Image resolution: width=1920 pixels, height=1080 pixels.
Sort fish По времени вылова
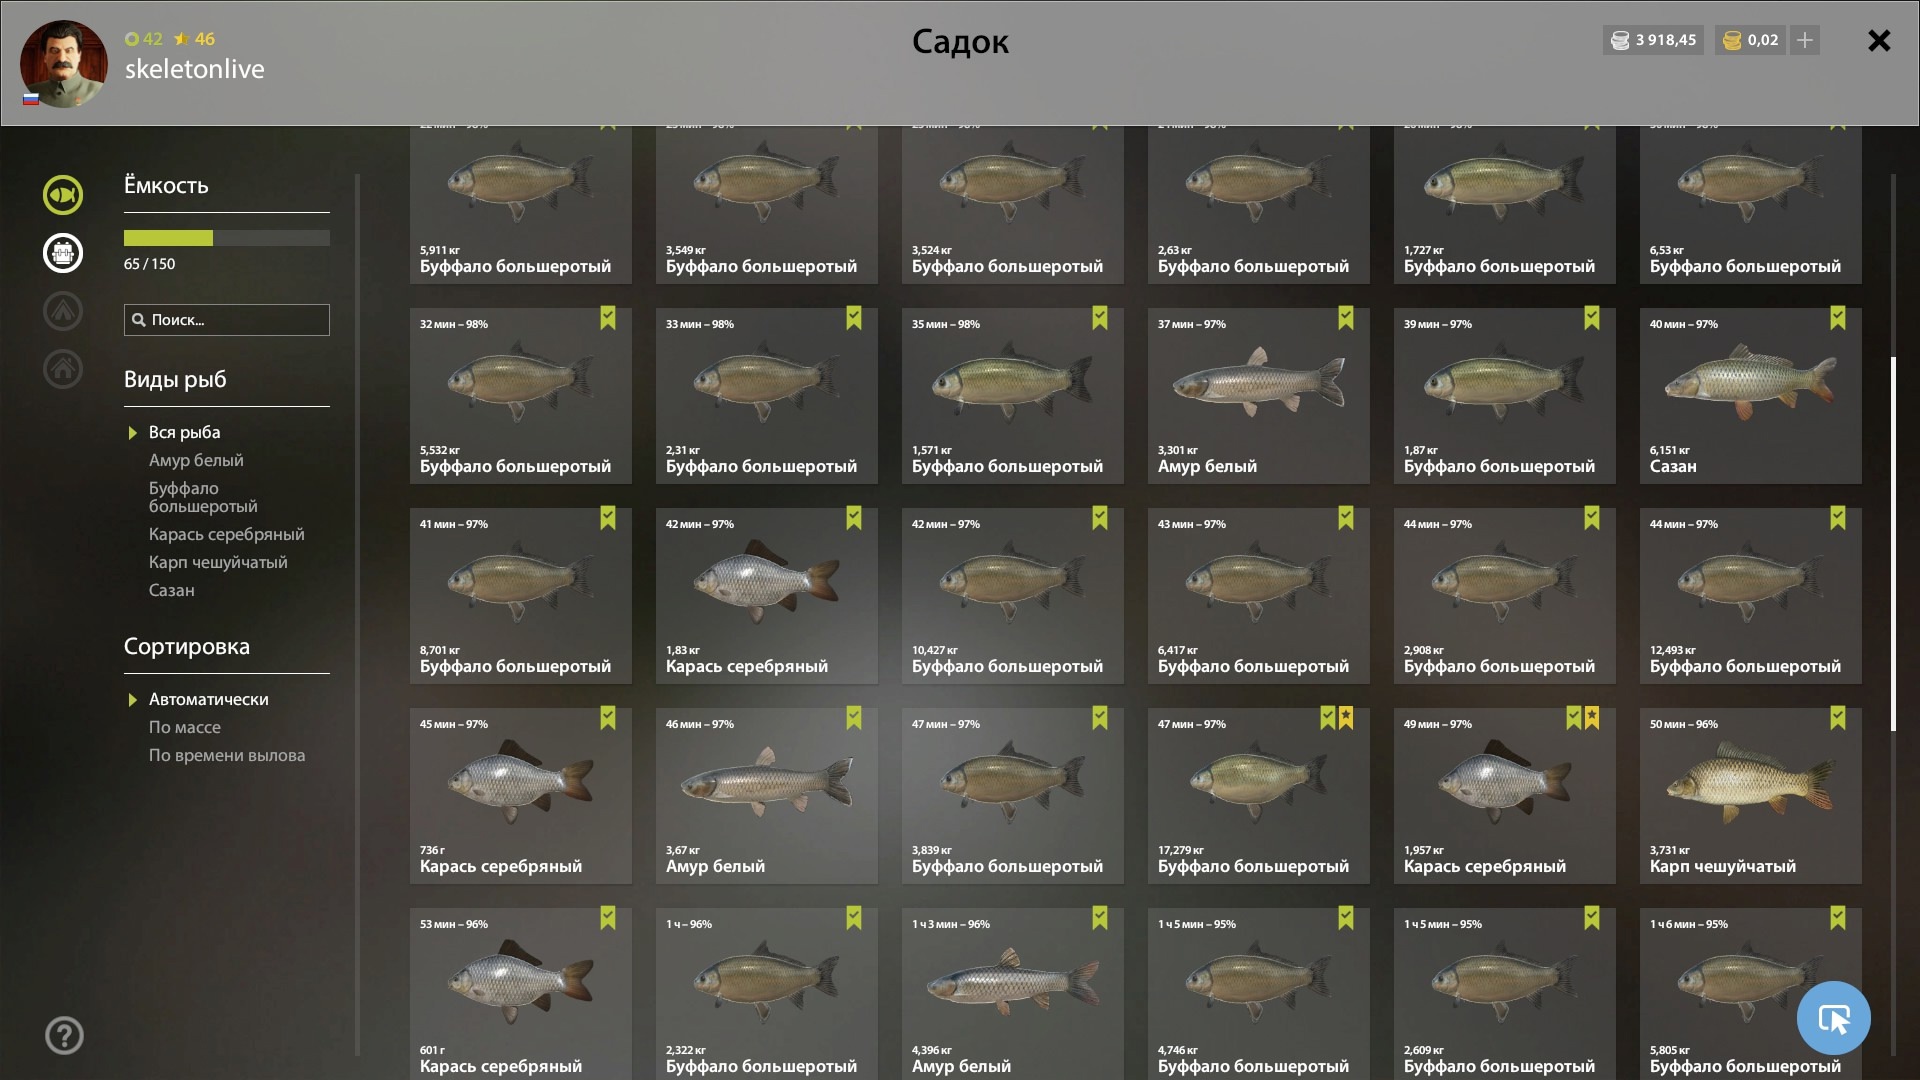227,755
